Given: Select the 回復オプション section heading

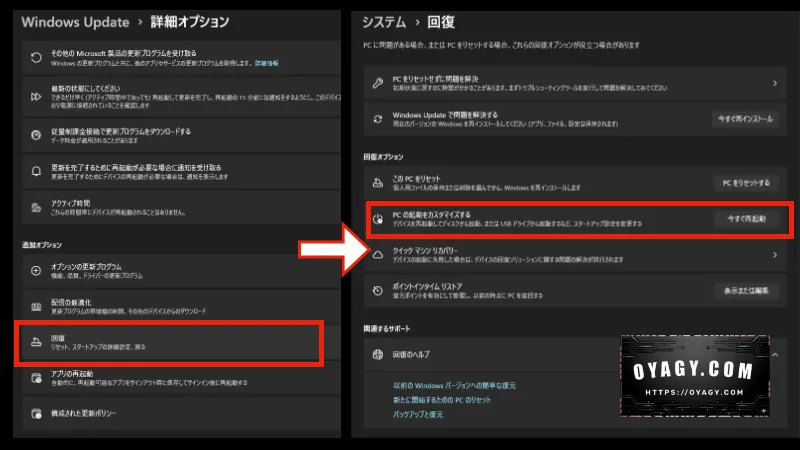Looking at the screenshot, I should pyautogui.click(x=383, y=157).
